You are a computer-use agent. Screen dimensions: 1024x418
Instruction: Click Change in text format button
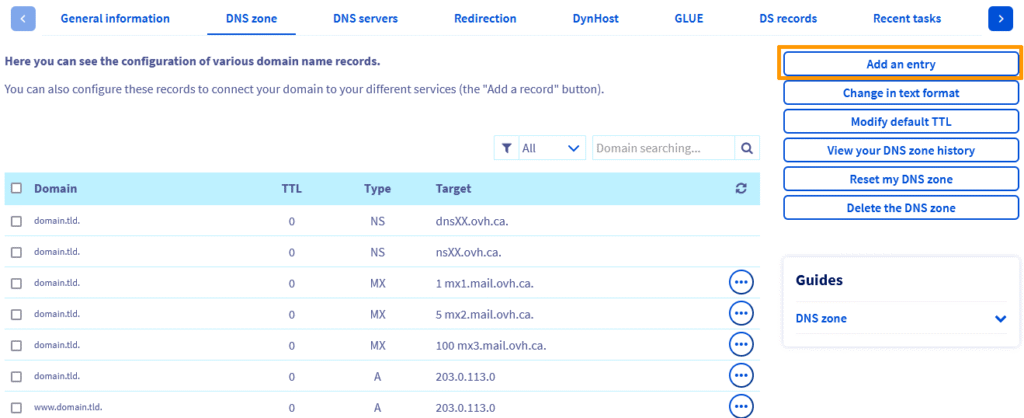[x=901, y=93]
